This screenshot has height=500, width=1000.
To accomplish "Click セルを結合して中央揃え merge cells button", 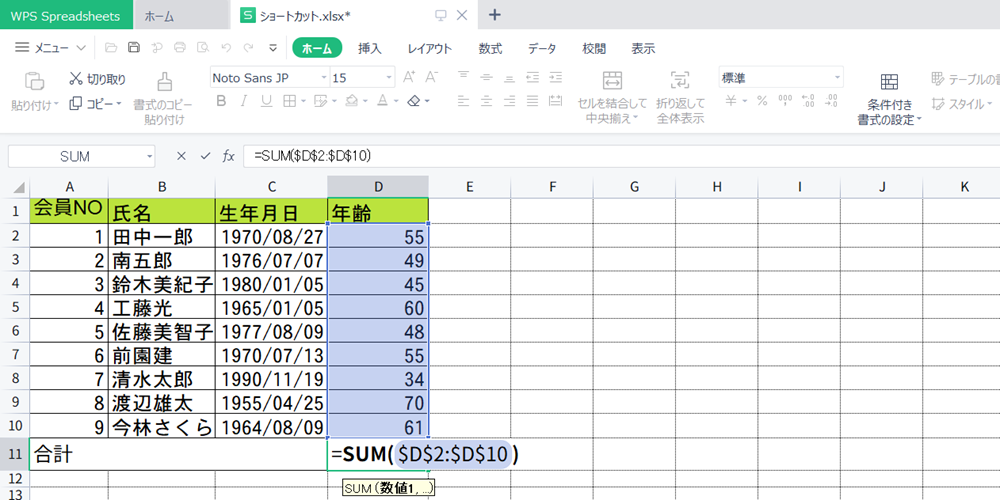I will pos(612,98).
